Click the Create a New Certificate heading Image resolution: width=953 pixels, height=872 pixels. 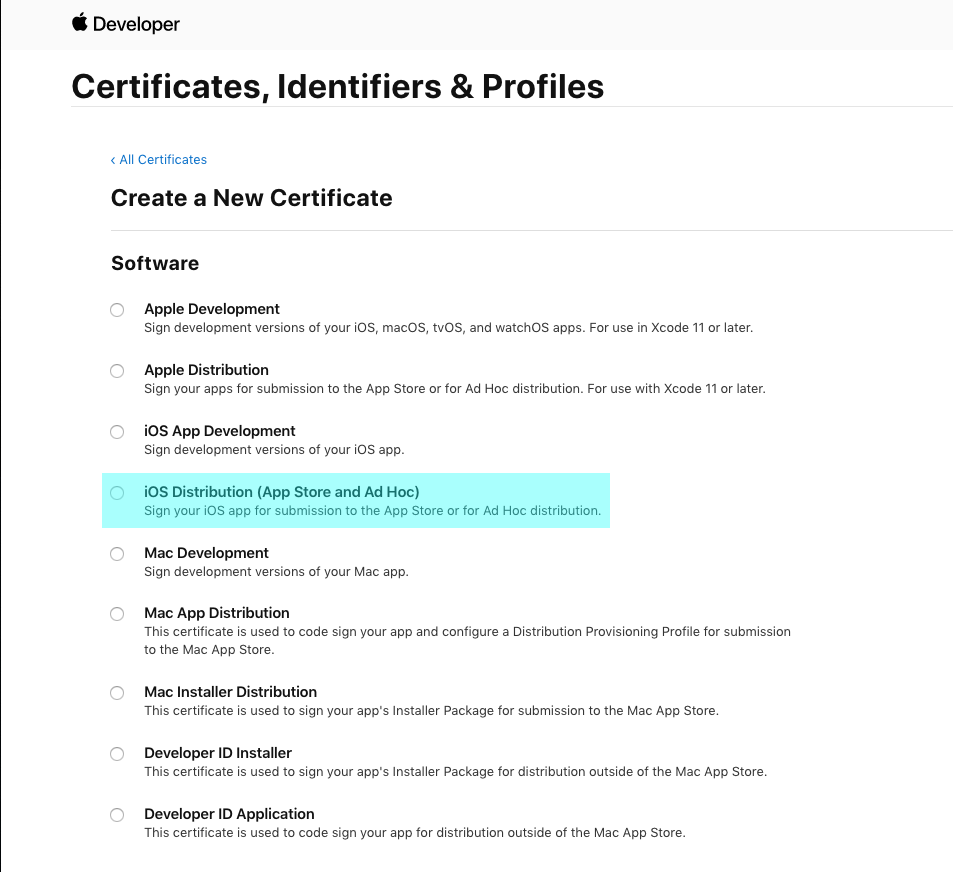pos(251,198)
